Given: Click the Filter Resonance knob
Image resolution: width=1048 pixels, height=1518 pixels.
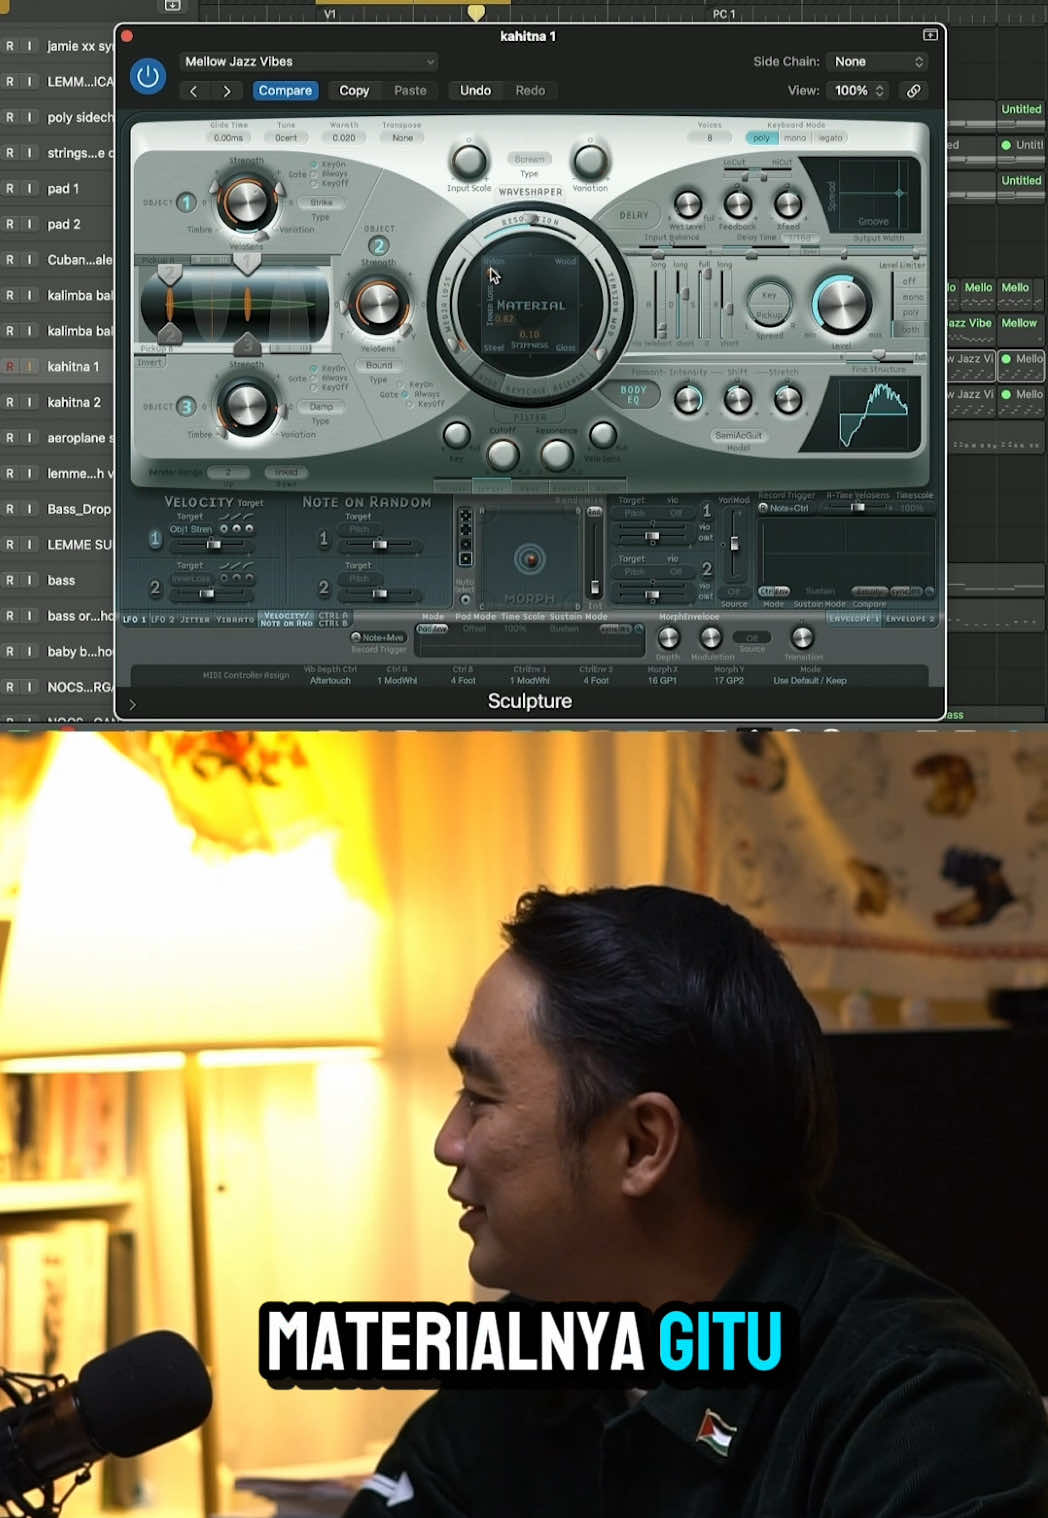Looking at the screenshot, I should (x=556, y=455).
